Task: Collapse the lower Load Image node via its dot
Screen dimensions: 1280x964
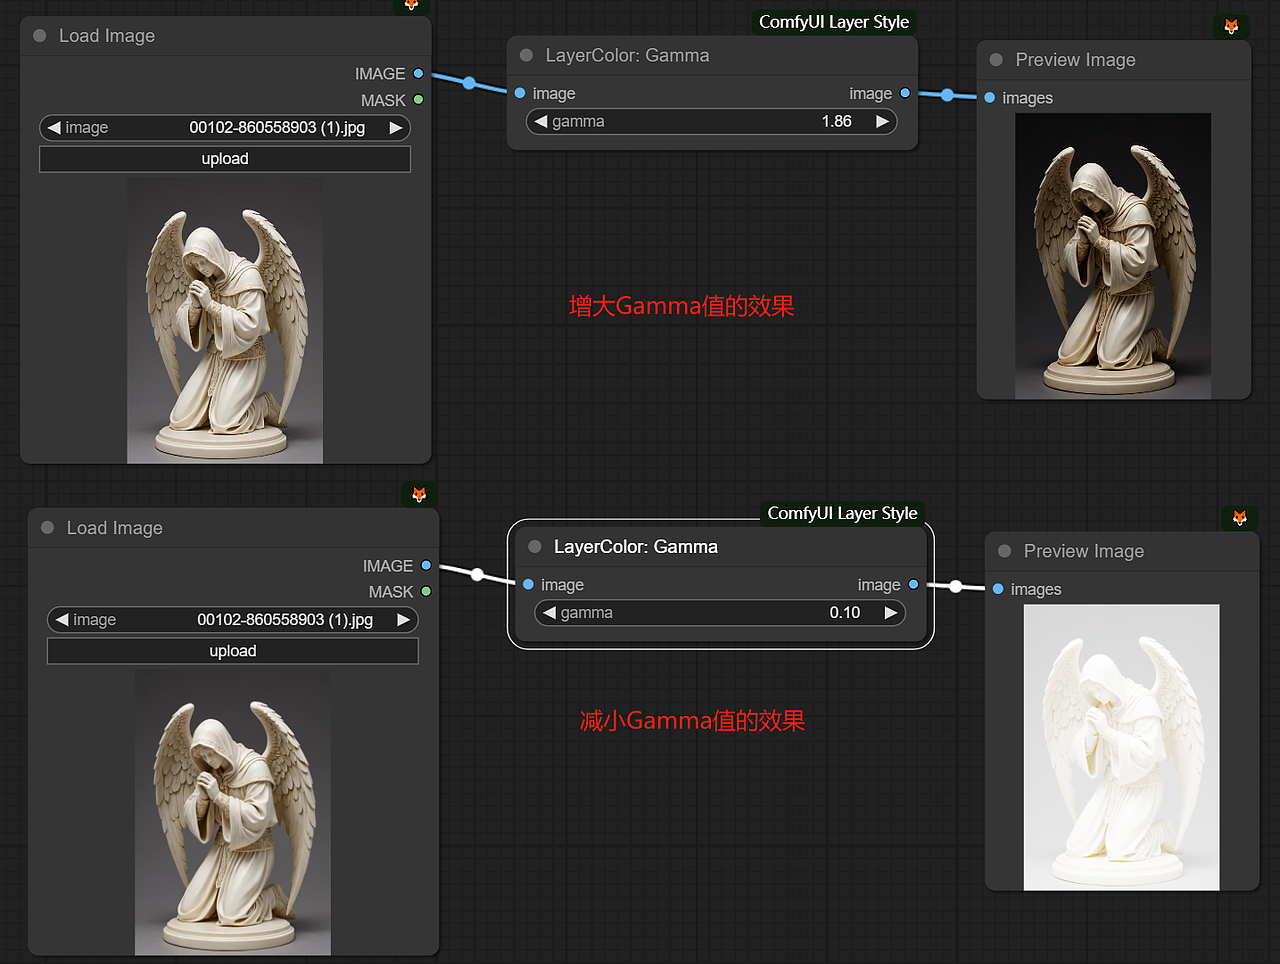Action: 48,528
